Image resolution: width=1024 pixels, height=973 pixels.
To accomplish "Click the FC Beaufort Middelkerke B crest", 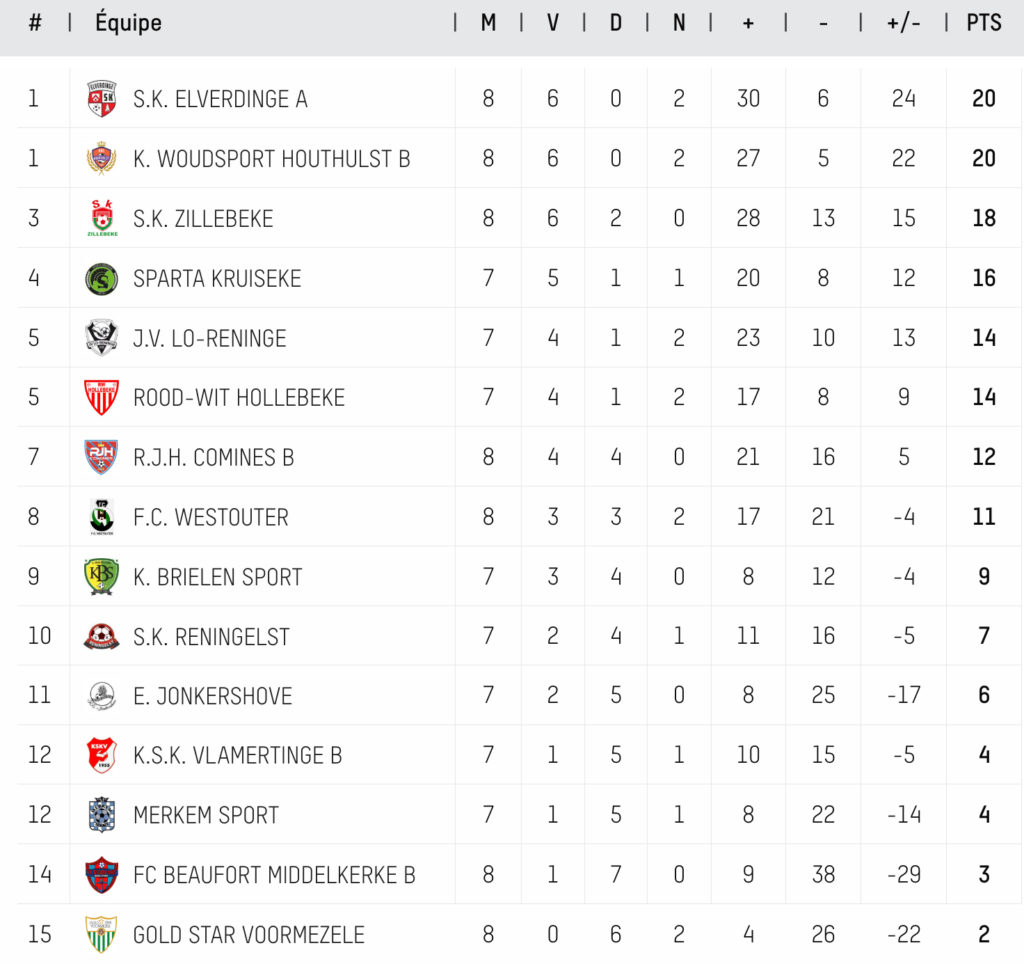I will click(101, 875).
